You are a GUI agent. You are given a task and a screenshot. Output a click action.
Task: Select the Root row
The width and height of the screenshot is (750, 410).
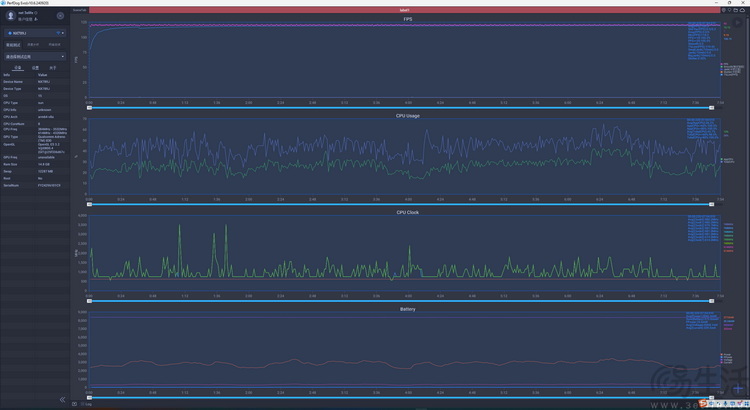[x=35, y=178]
